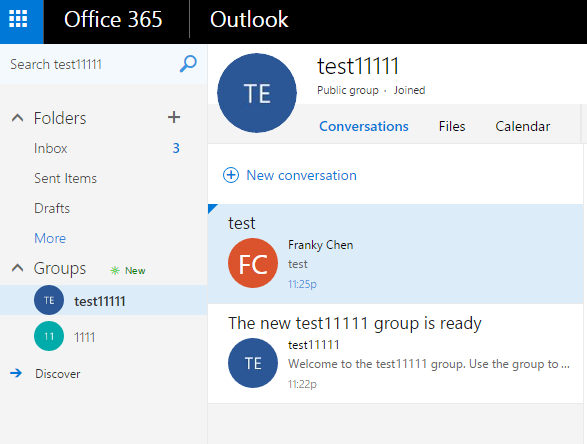Click the Groups section heading
This screenshot has height=444, width=587.
coord(60,268)
